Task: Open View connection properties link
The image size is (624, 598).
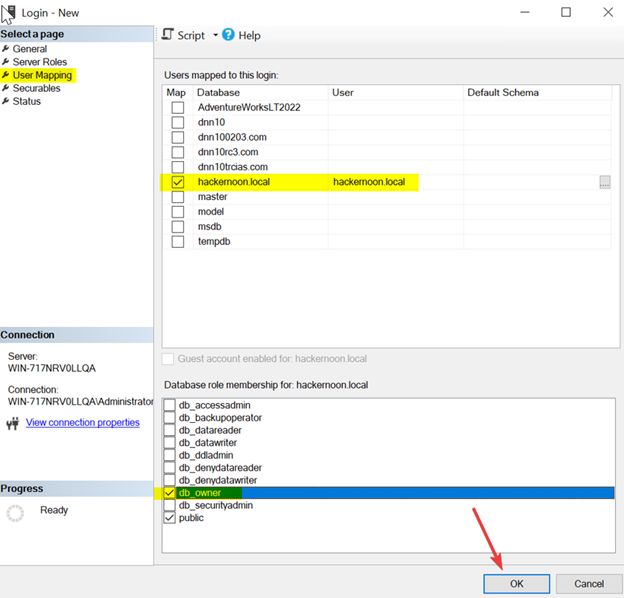Action: [83, 423]
